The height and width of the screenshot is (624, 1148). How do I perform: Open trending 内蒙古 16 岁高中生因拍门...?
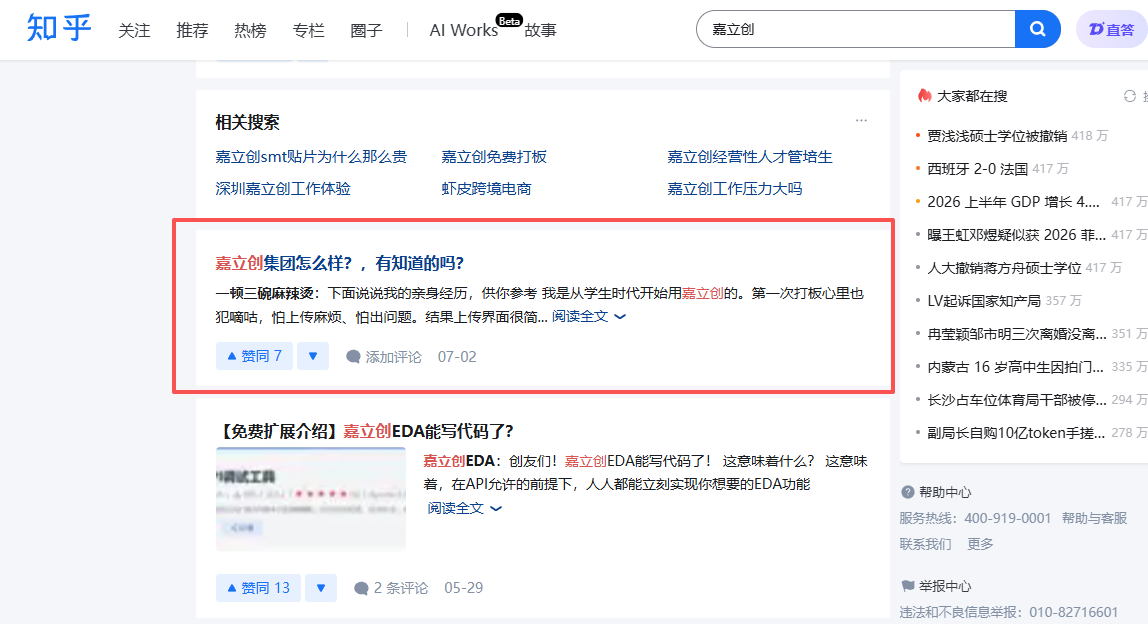click(x=1016, y=367)
